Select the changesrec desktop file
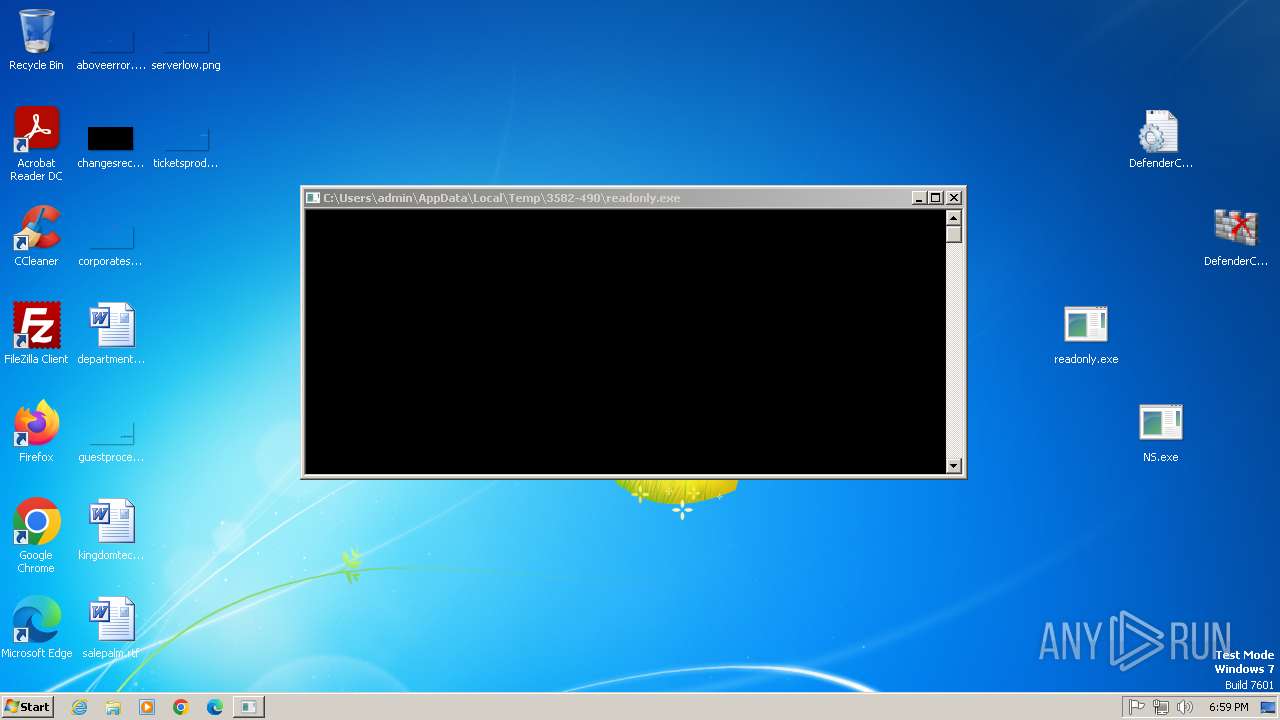Screen dimensions: 1280x720 pos(111,146)
